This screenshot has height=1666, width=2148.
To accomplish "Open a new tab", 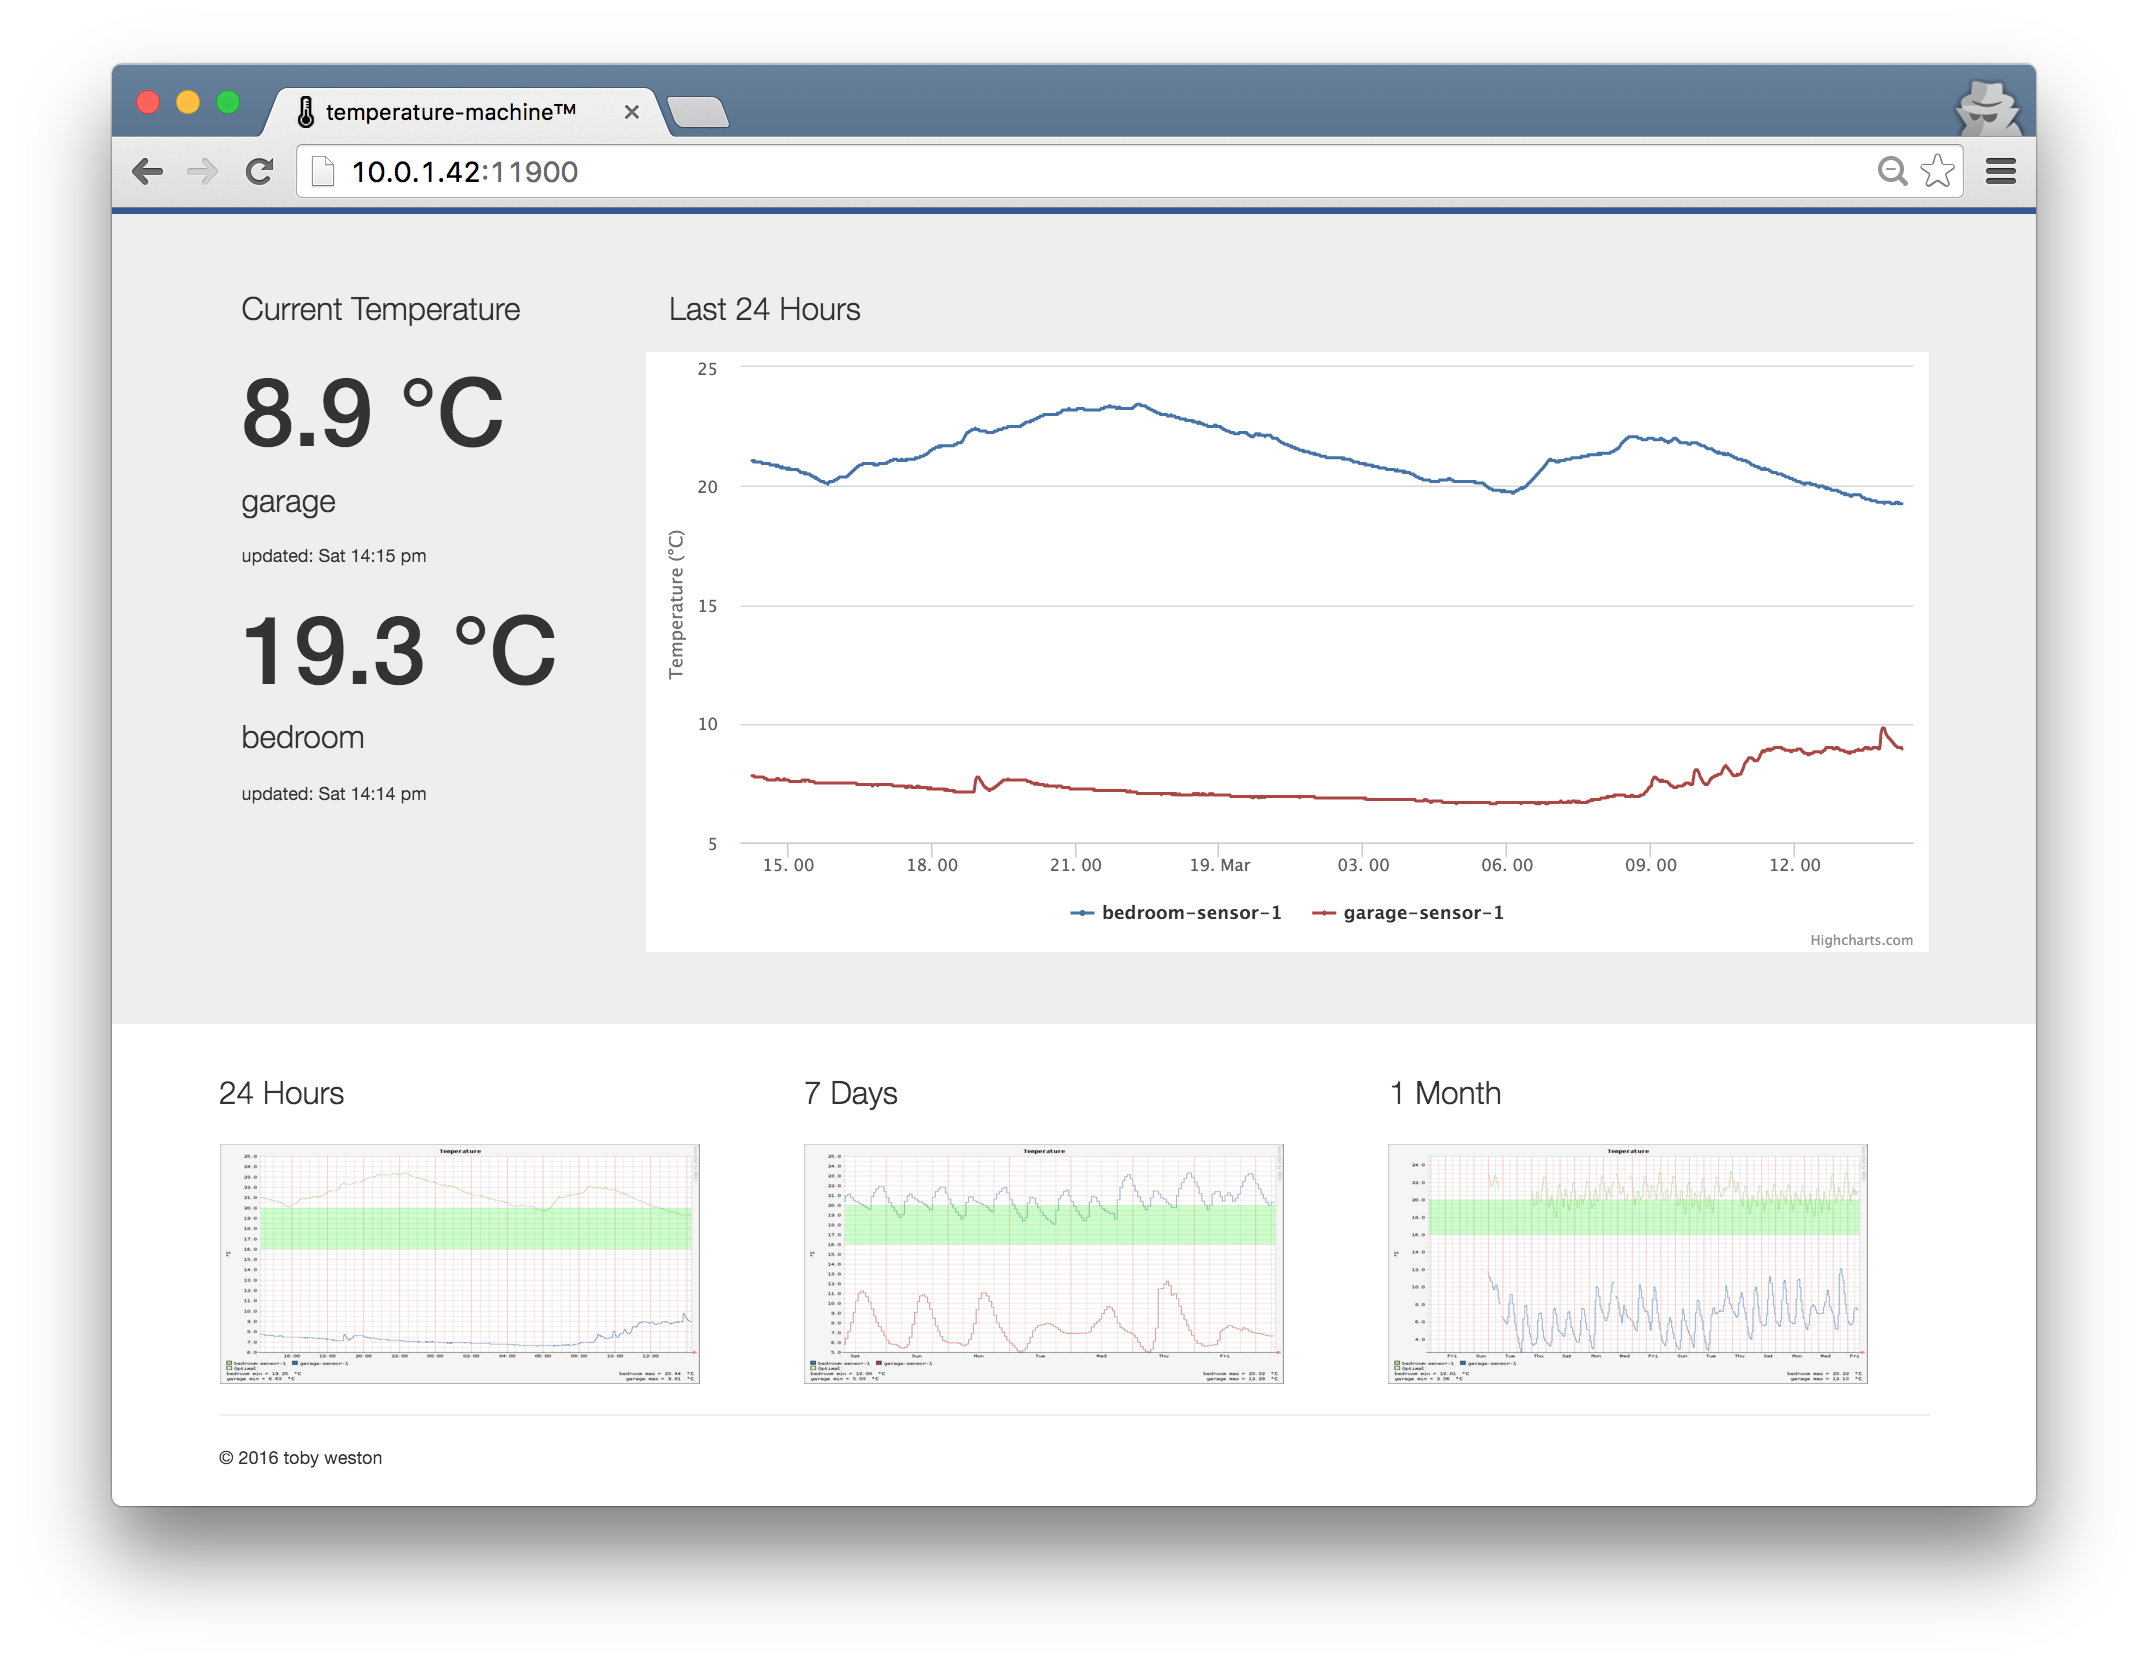I will click(699, 112).
